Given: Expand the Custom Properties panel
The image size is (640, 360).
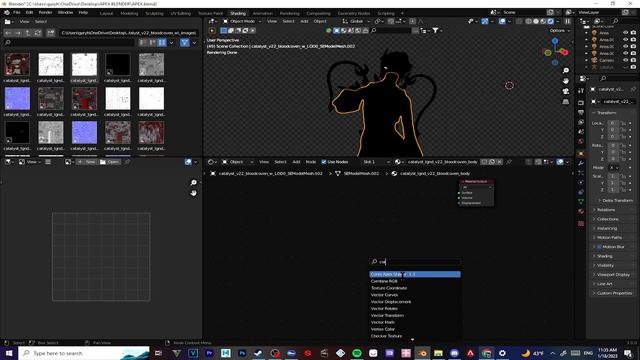Looking at the screenshot, I should (x=613, y=293).
